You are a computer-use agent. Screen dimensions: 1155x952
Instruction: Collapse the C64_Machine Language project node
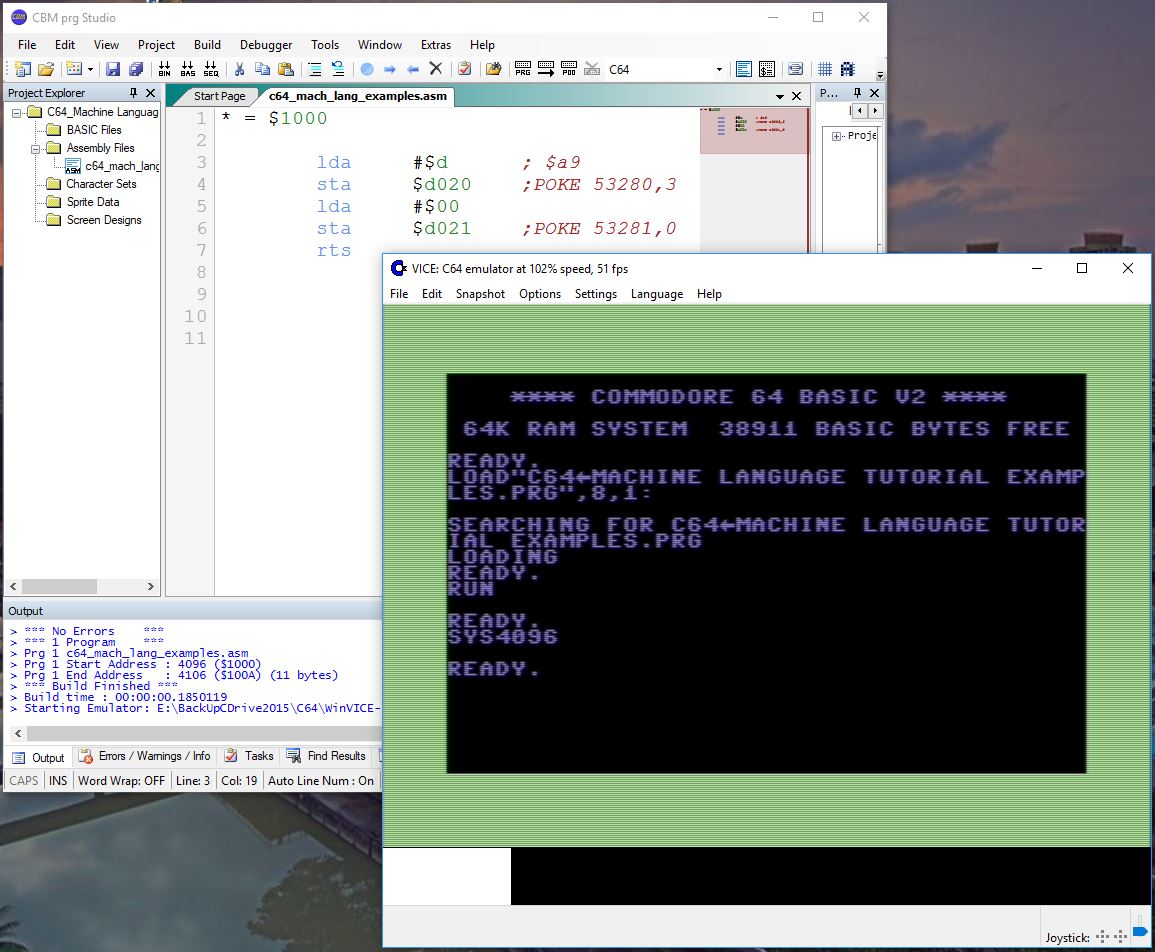[16, 113]
